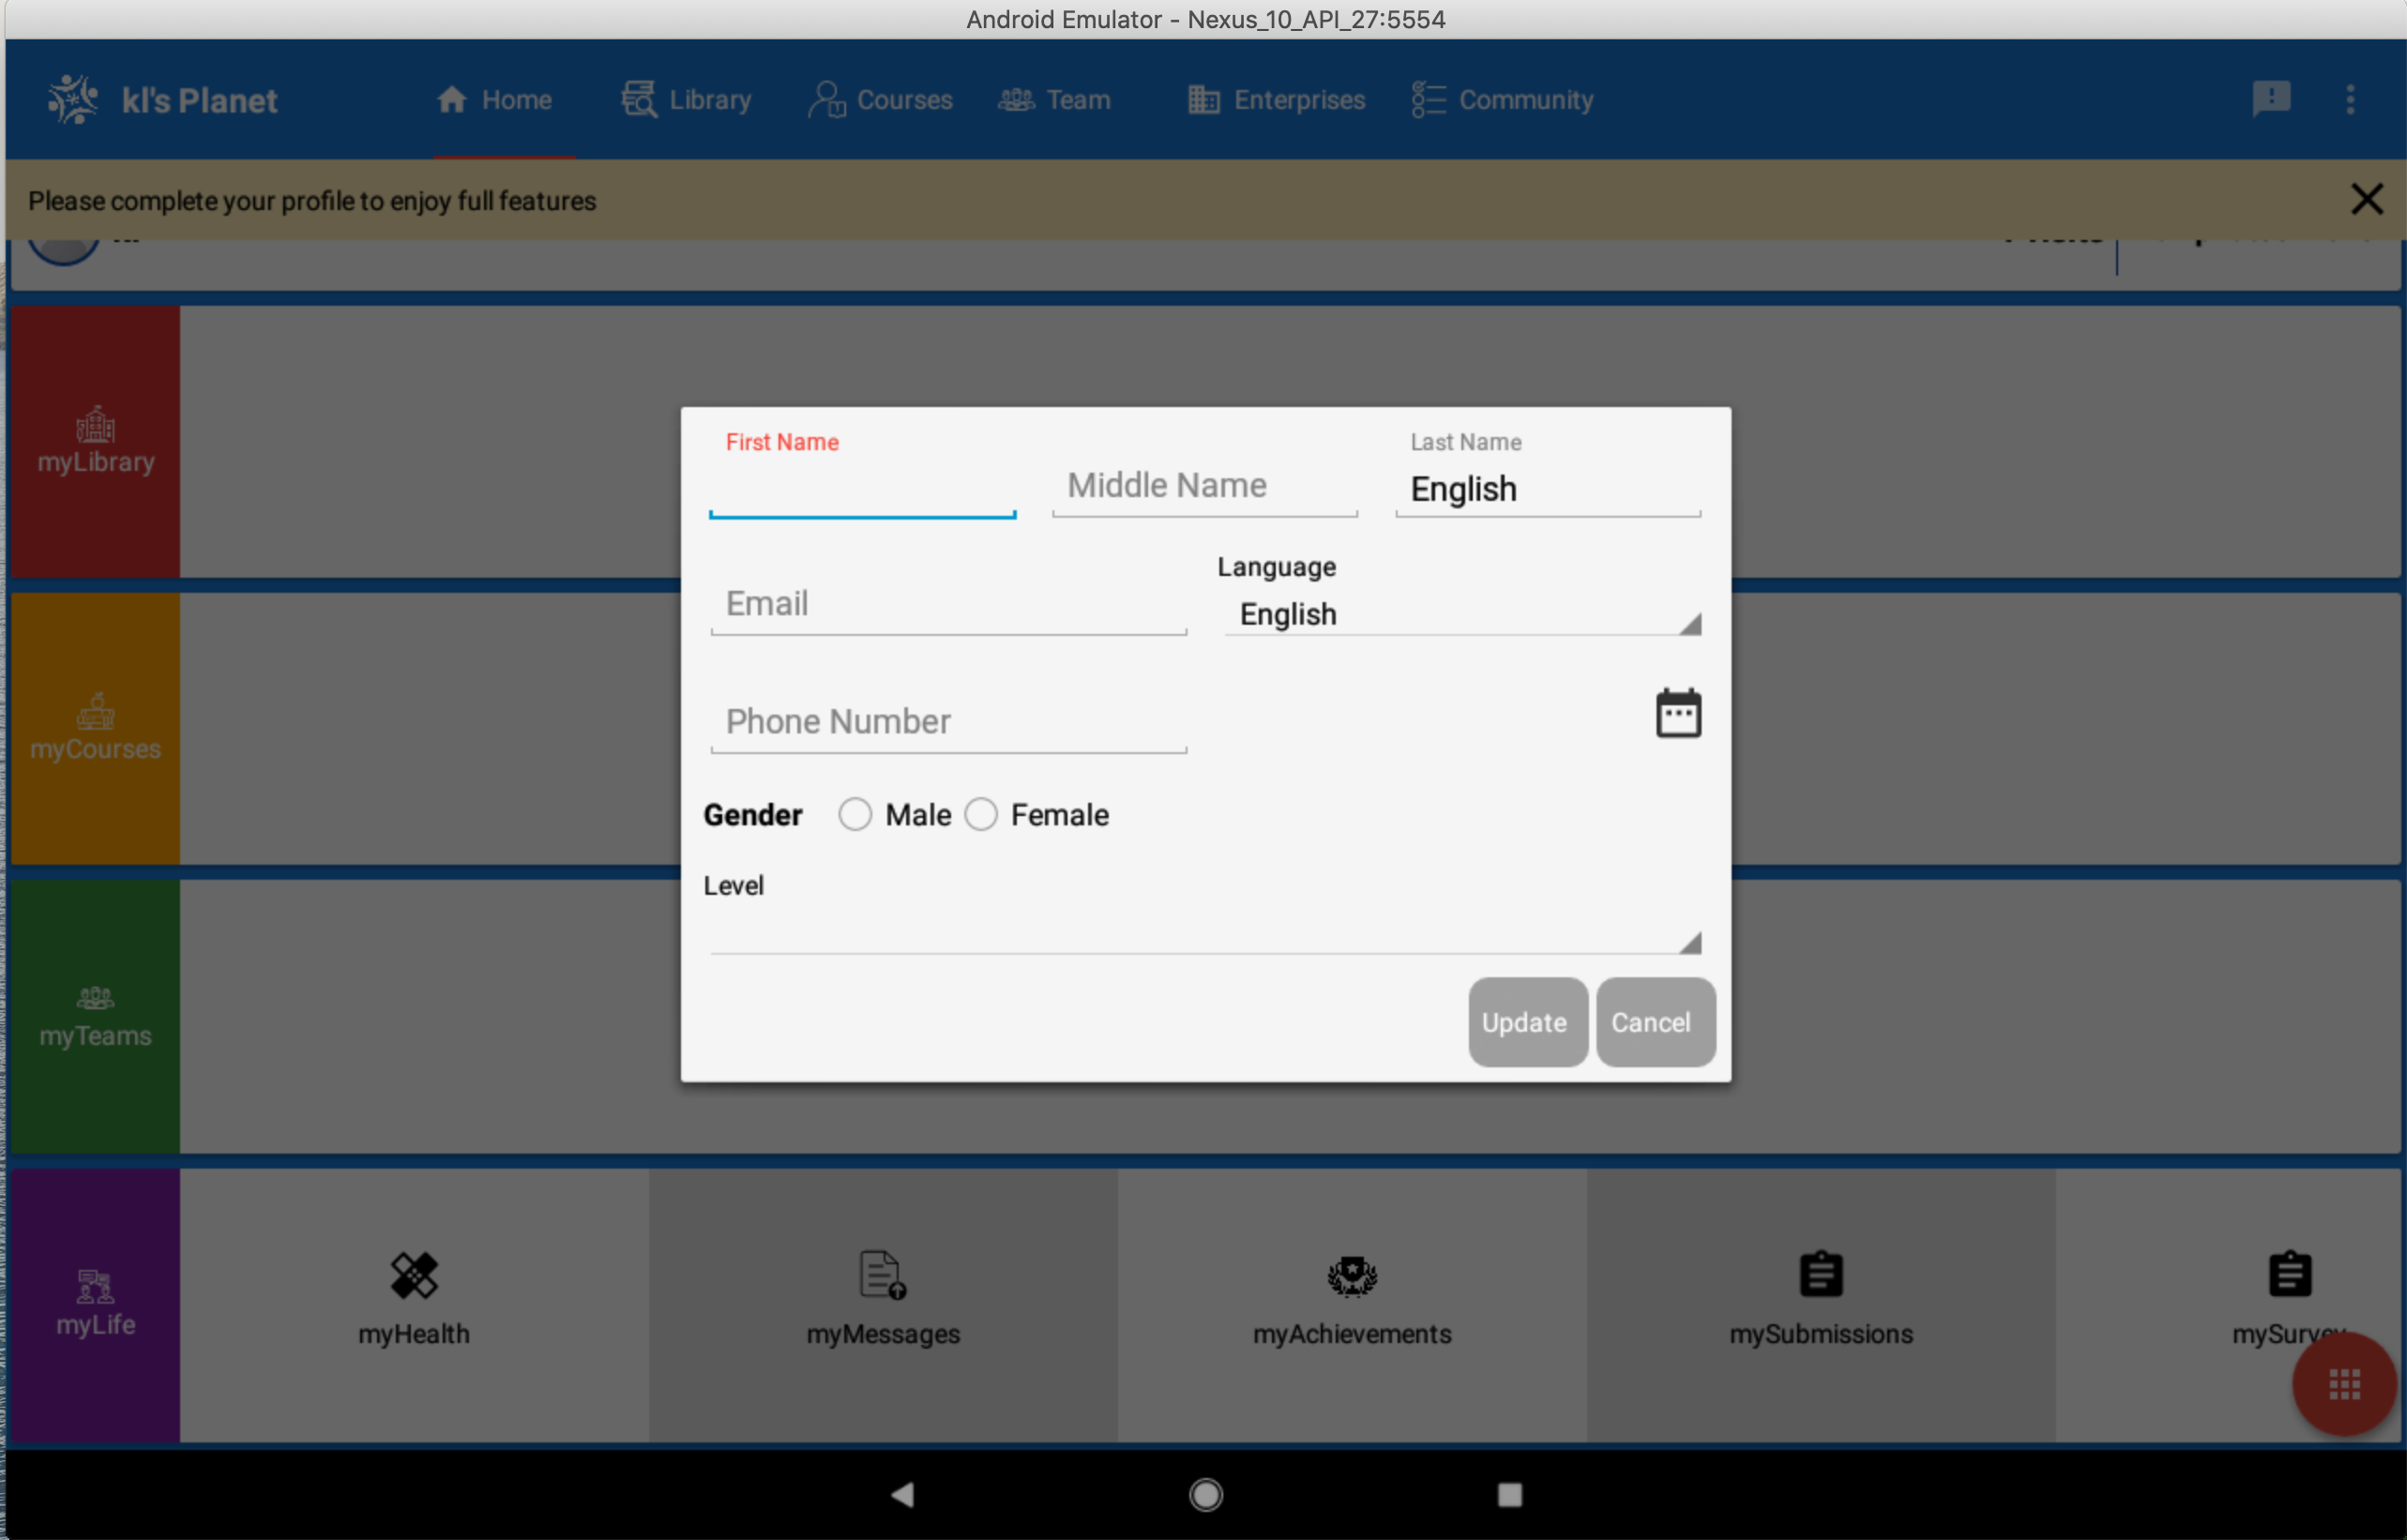This screenshot has height=1540, width=2407.
Task: Open the mySubmissions section
Action: click(x=1819, y=1300)
